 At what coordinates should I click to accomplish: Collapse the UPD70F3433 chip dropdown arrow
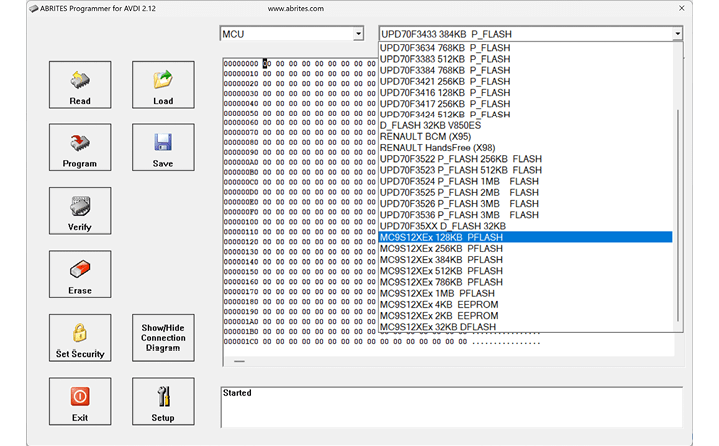pyautogui.click(x=677, y=34)
